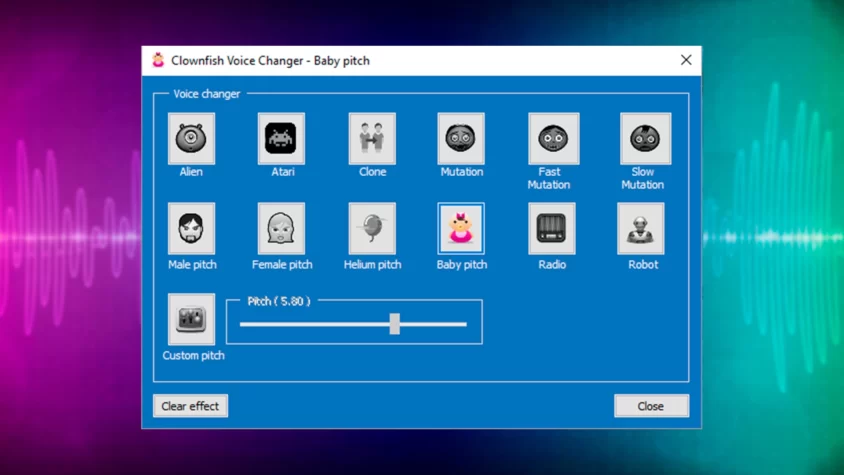The height and width of the screenshot is (475, 844).
Task: Click the "Custom pitch" caption text
Action: [193, 355]
